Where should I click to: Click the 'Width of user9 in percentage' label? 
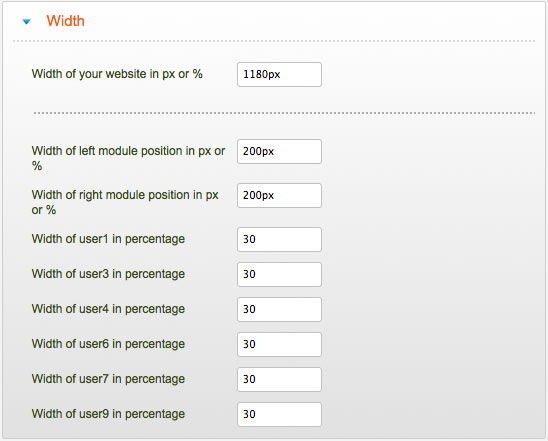pos(108,414)
